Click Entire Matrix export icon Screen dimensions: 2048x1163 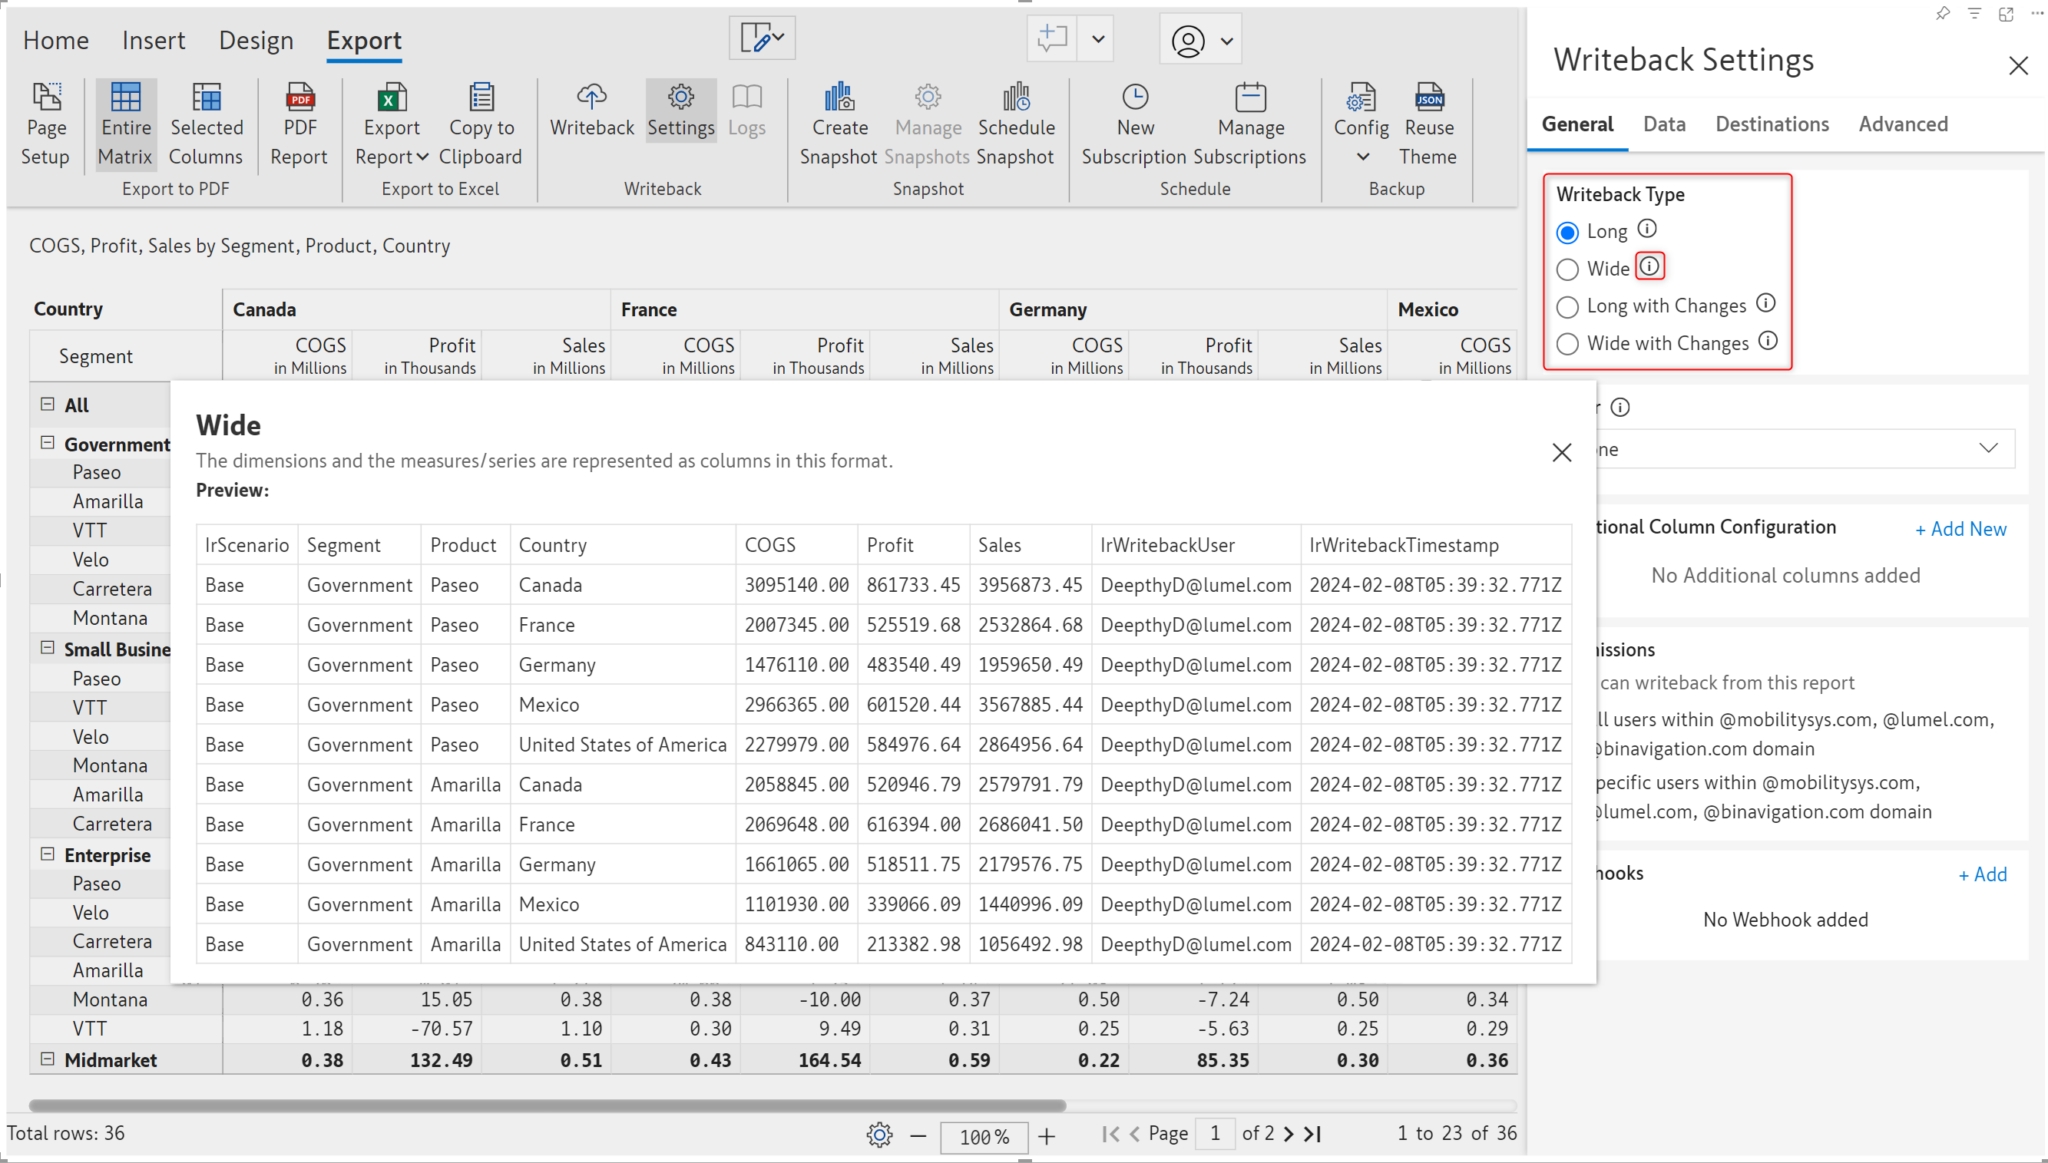pyautogui.click(x=125, y=98)
